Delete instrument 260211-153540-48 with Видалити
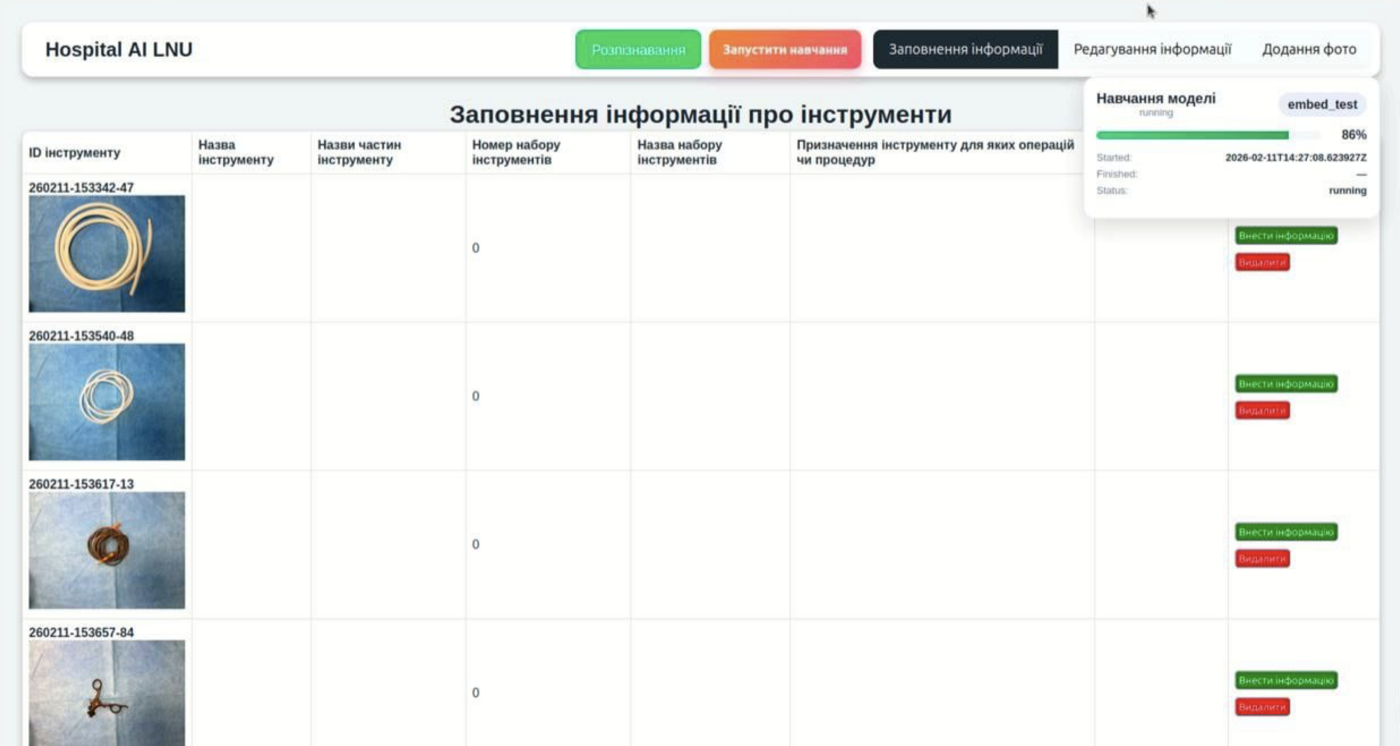The image size is (1400, 746). 1262,410
